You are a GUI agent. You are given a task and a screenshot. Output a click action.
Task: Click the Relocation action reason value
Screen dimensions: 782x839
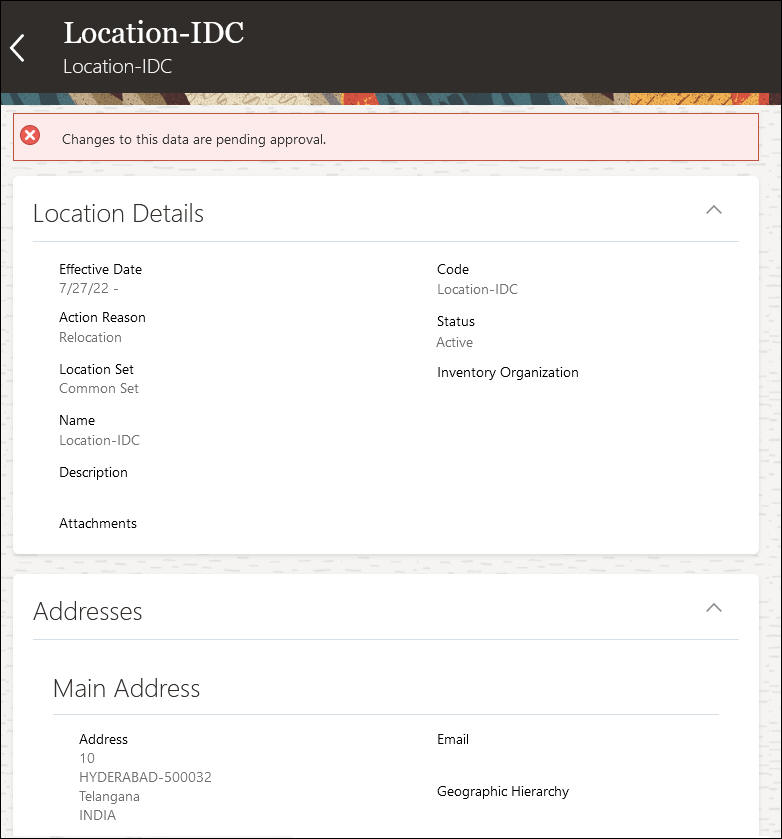[x=90, y=337]
